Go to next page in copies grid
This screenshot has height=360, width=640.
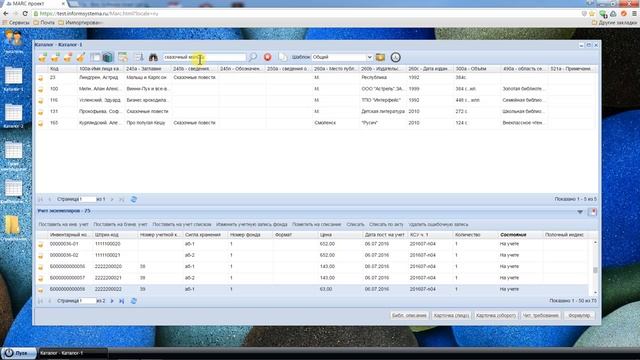tap(112, 301)
